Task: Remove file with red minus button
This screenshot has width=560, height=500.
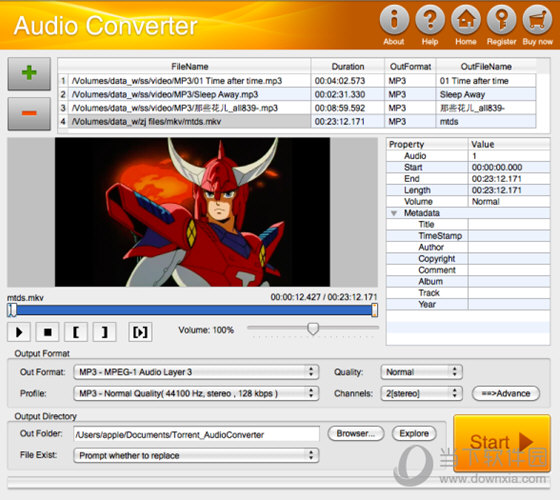Action: coord(29,114)
